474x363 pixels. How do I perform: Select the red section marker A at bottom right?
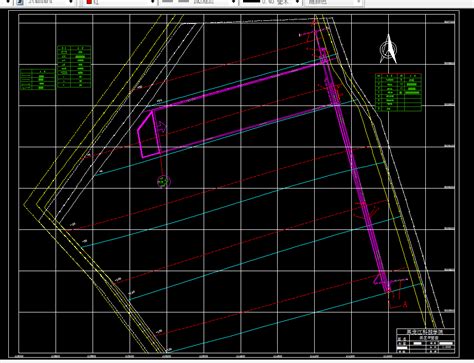tap(399, 304)
